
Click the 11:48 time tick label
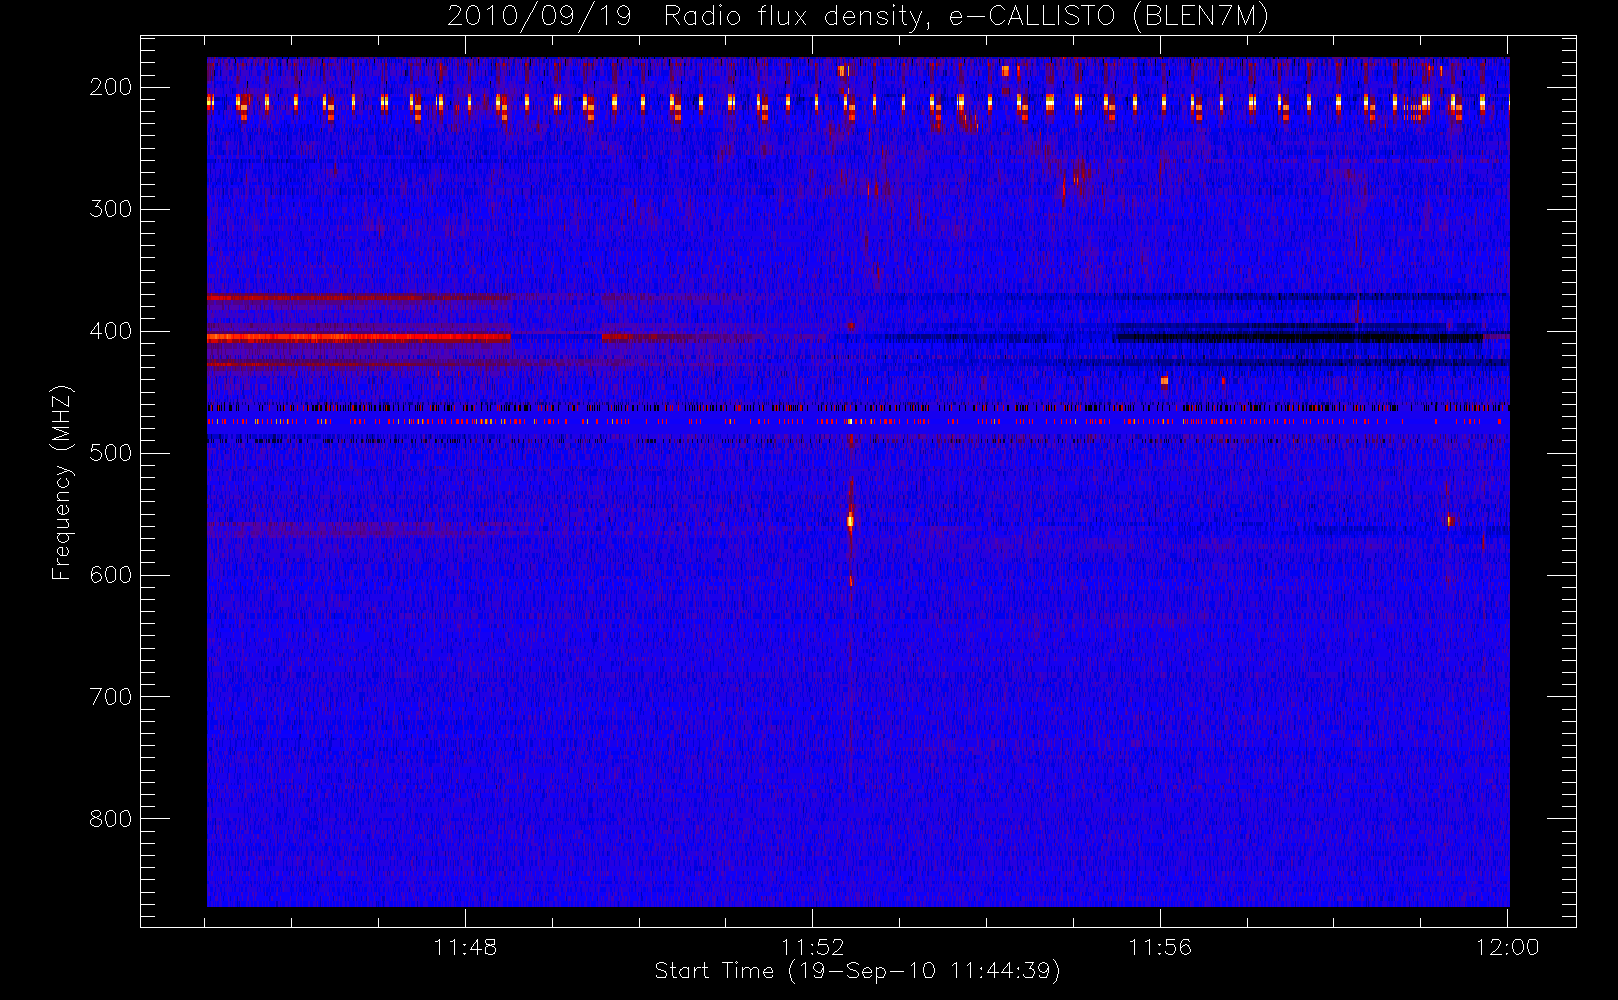(465, 947)
